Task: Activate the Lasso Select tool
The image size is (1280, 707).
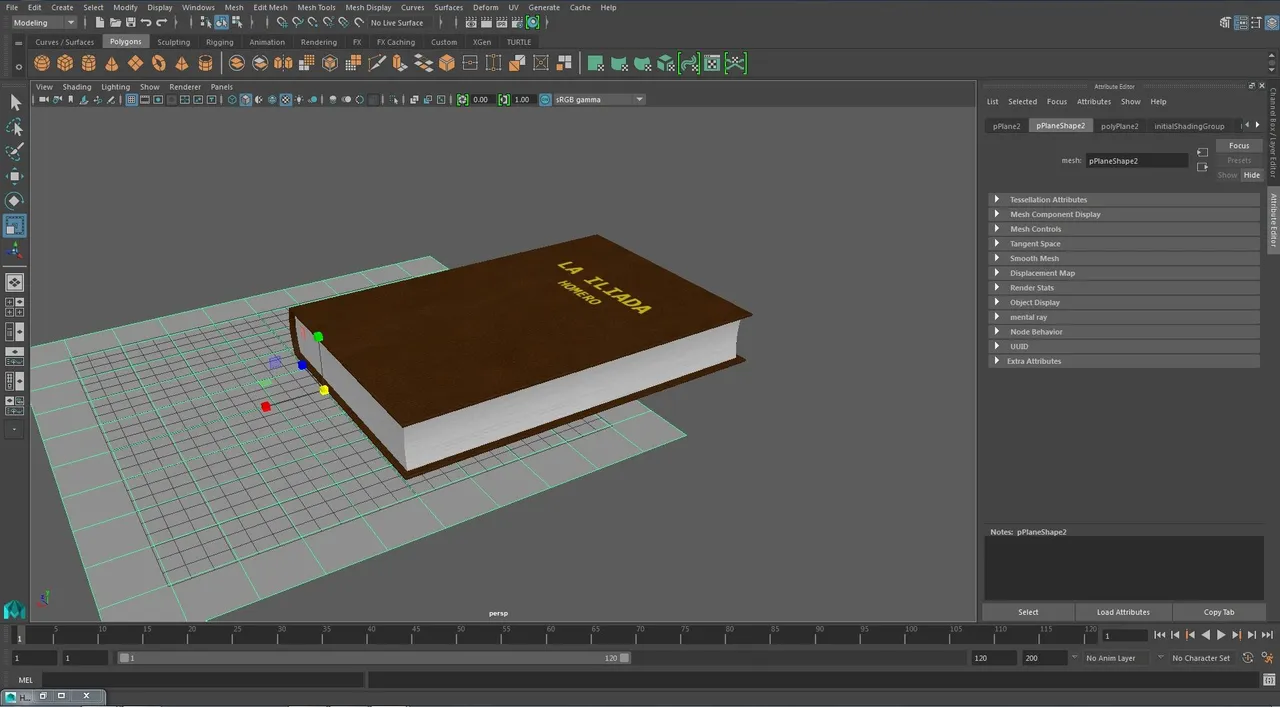Action: point(15,127)
